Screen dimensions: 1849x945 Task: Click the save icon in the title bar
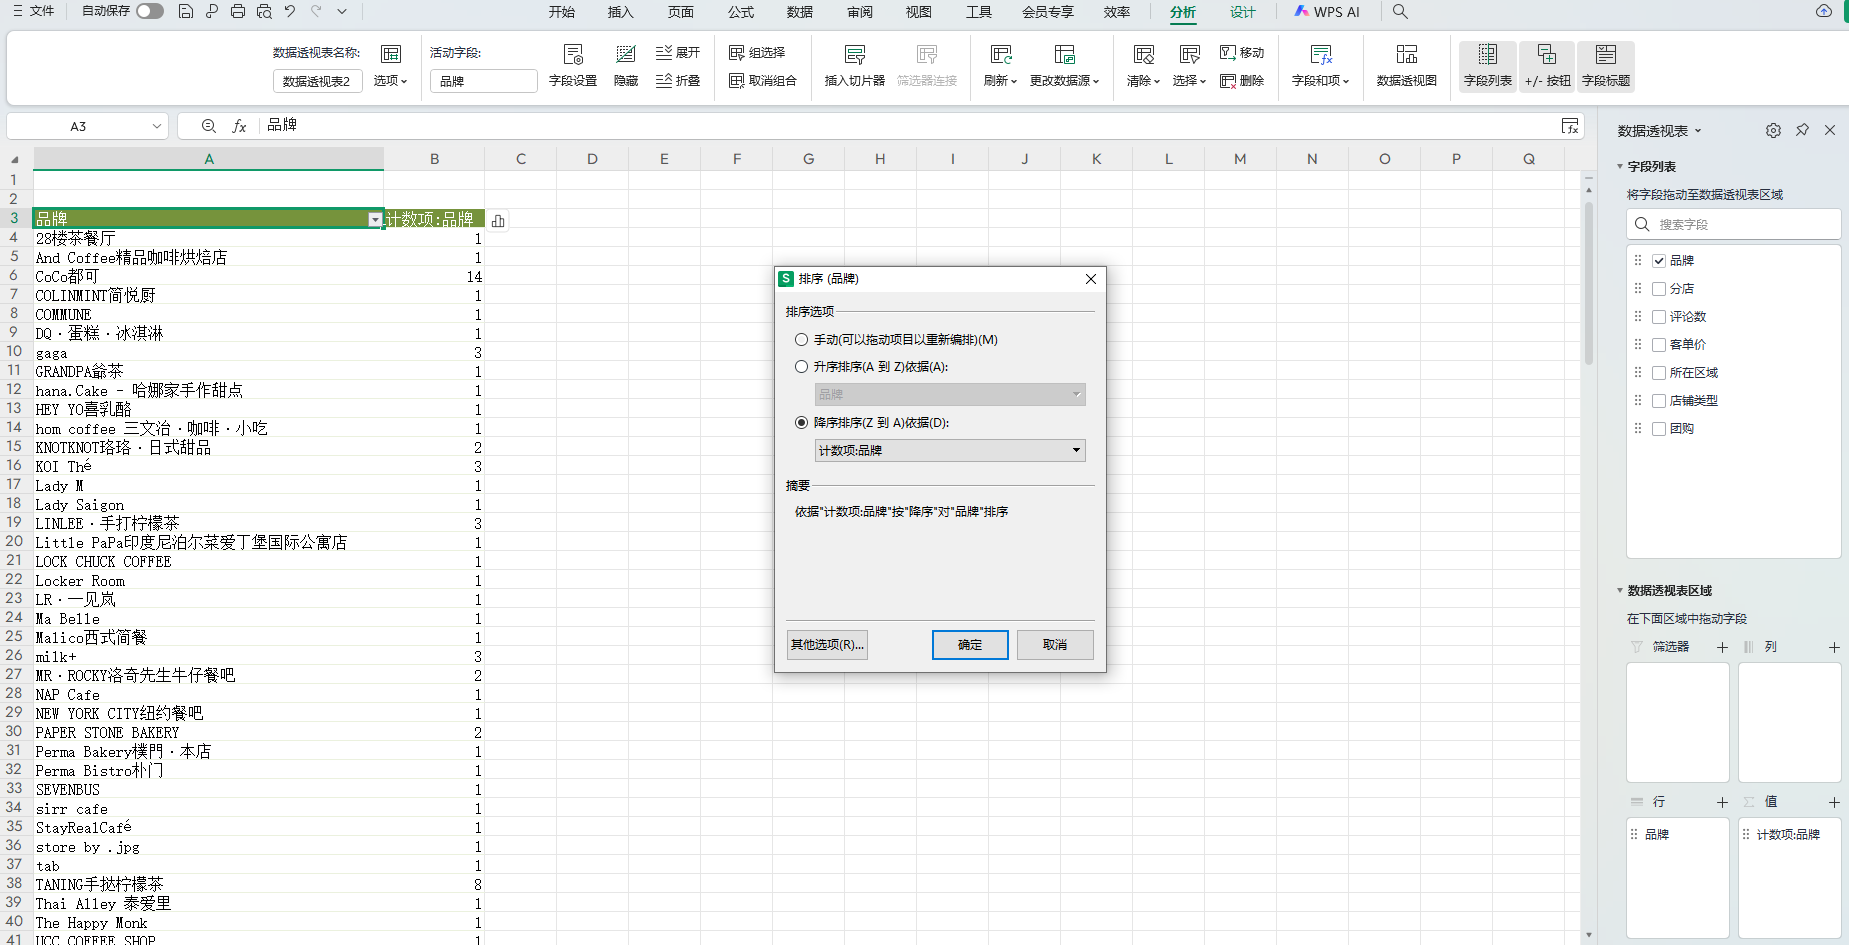(x=186, y=11)
